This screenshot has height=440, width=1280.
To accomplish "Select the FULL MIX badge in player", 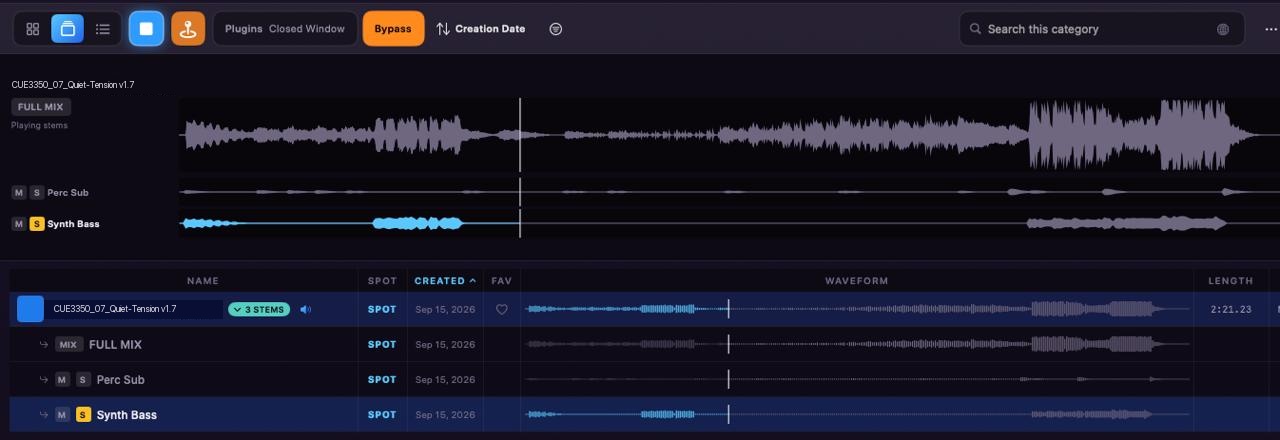I will coord(41,107).
